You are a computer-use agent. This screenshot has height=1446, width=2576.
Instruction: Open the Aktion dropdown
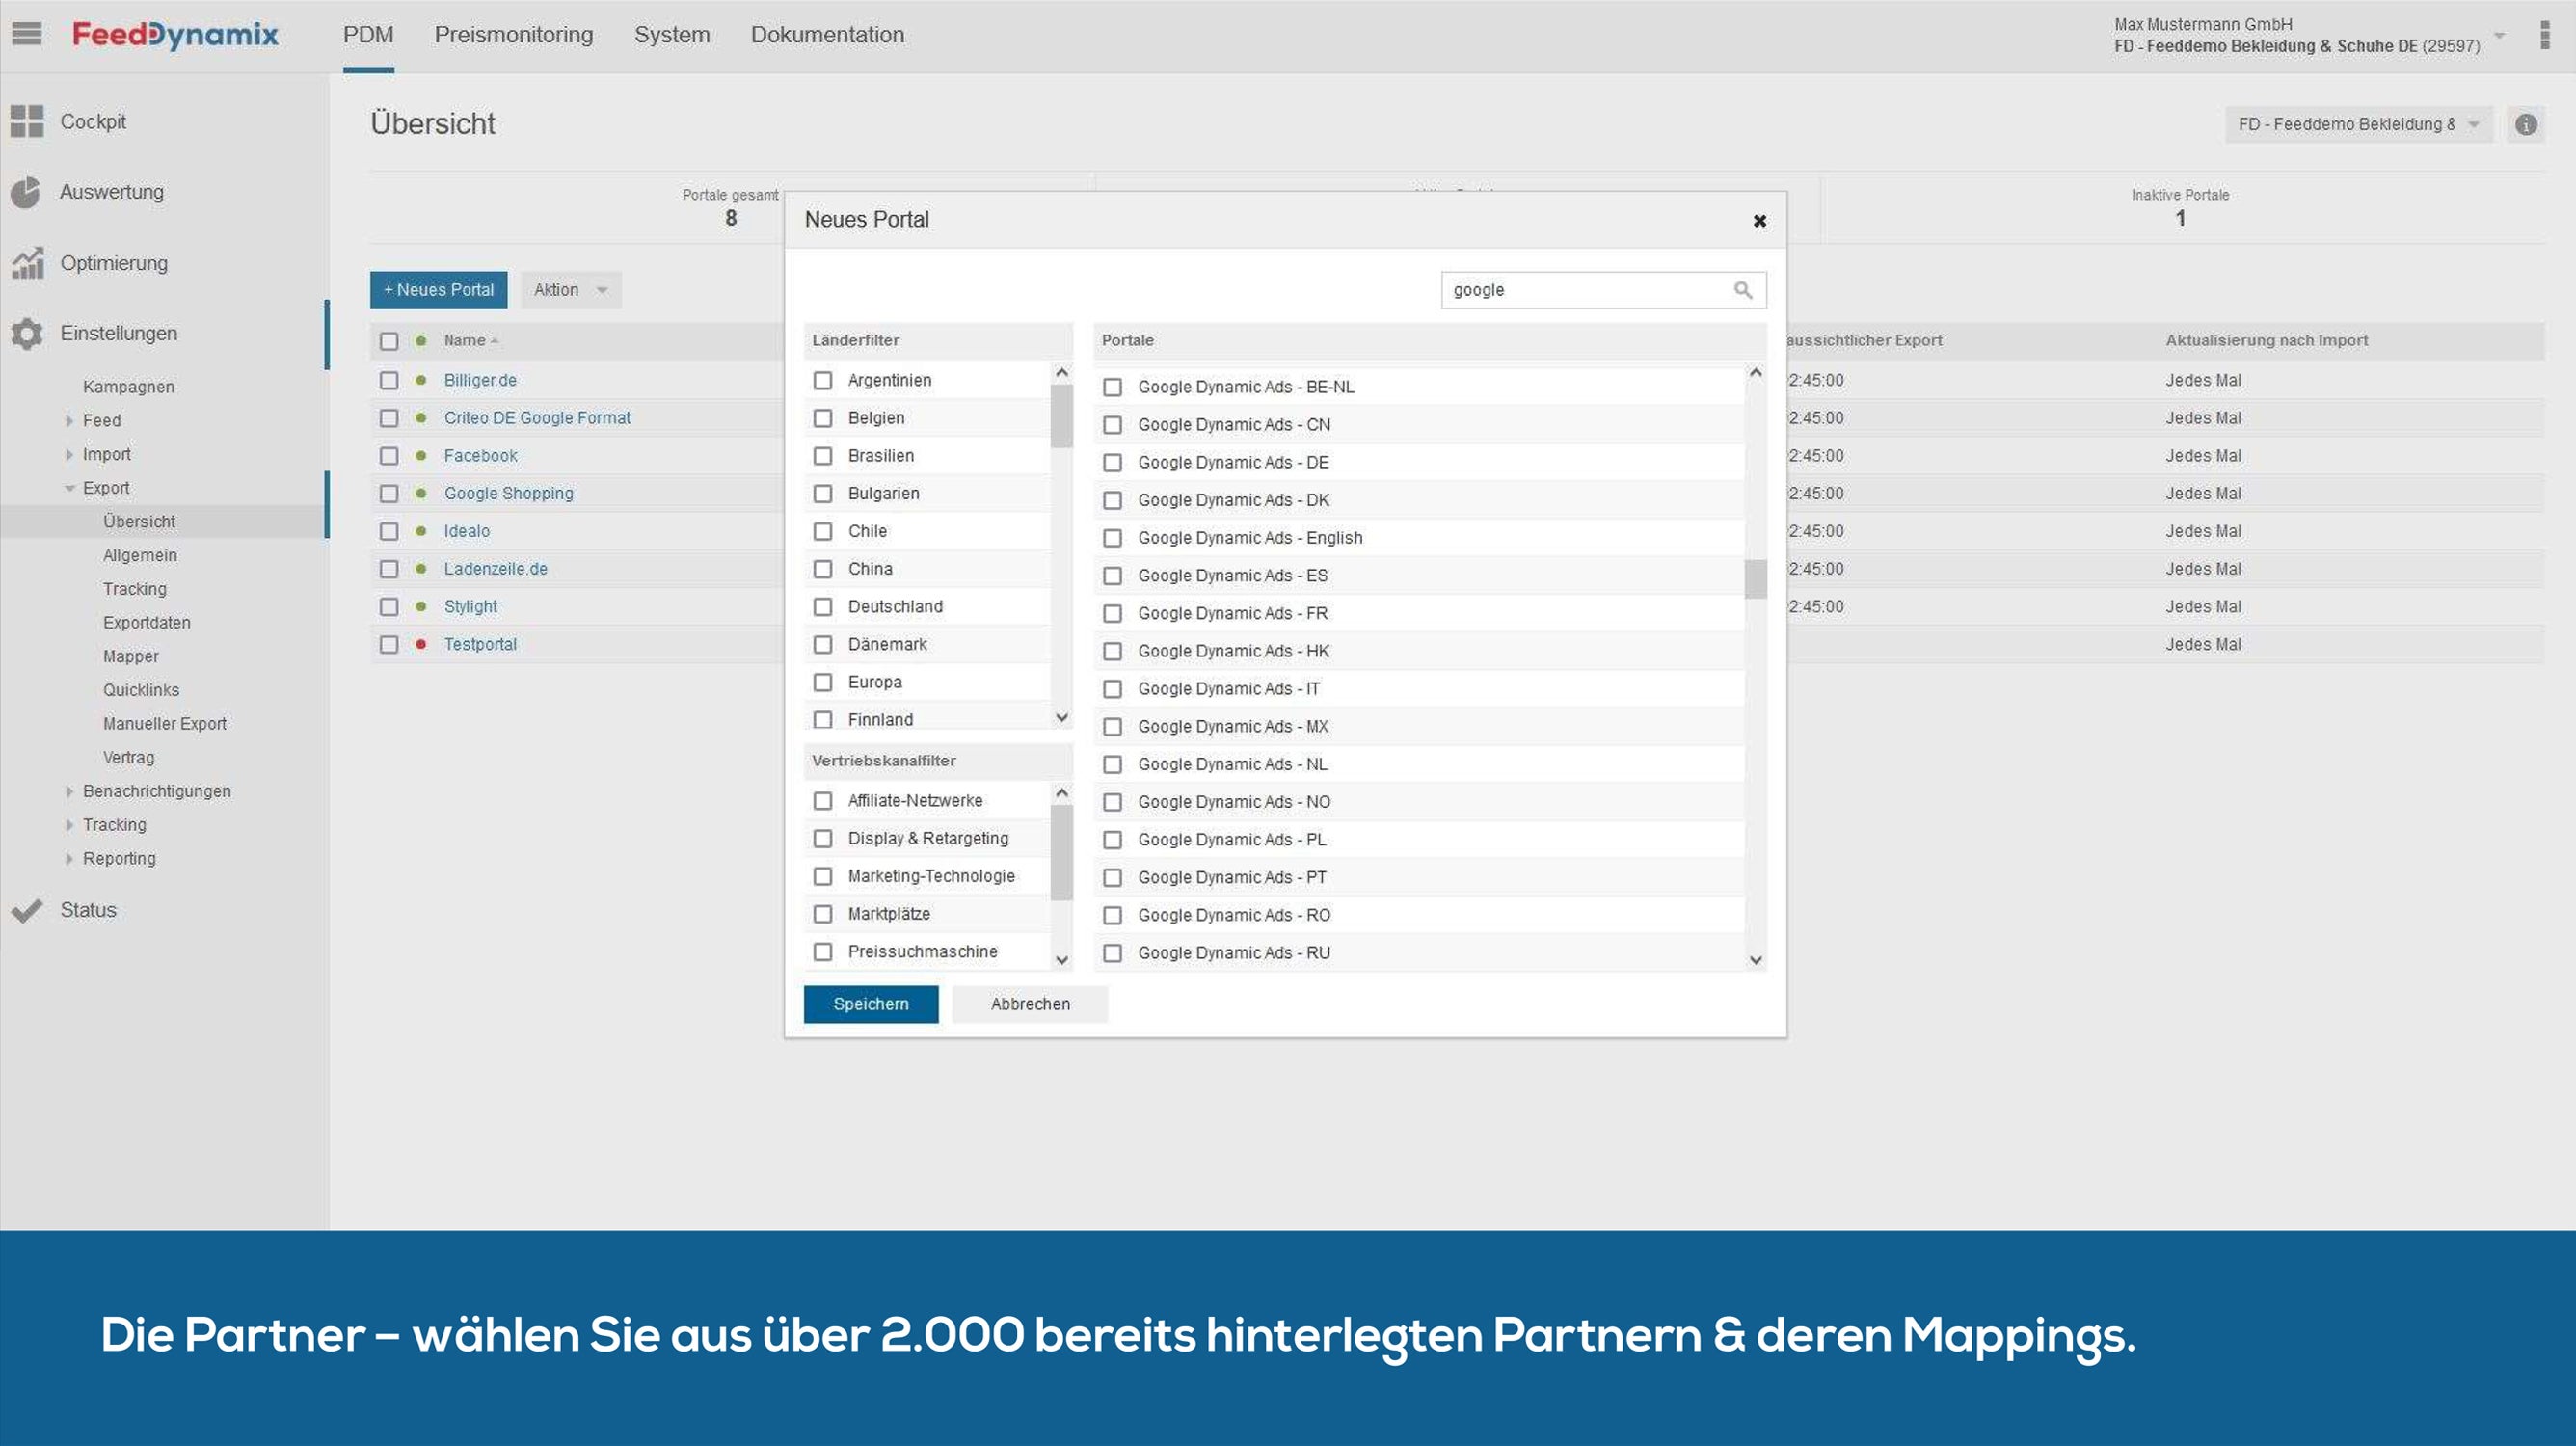coord(570,290)
